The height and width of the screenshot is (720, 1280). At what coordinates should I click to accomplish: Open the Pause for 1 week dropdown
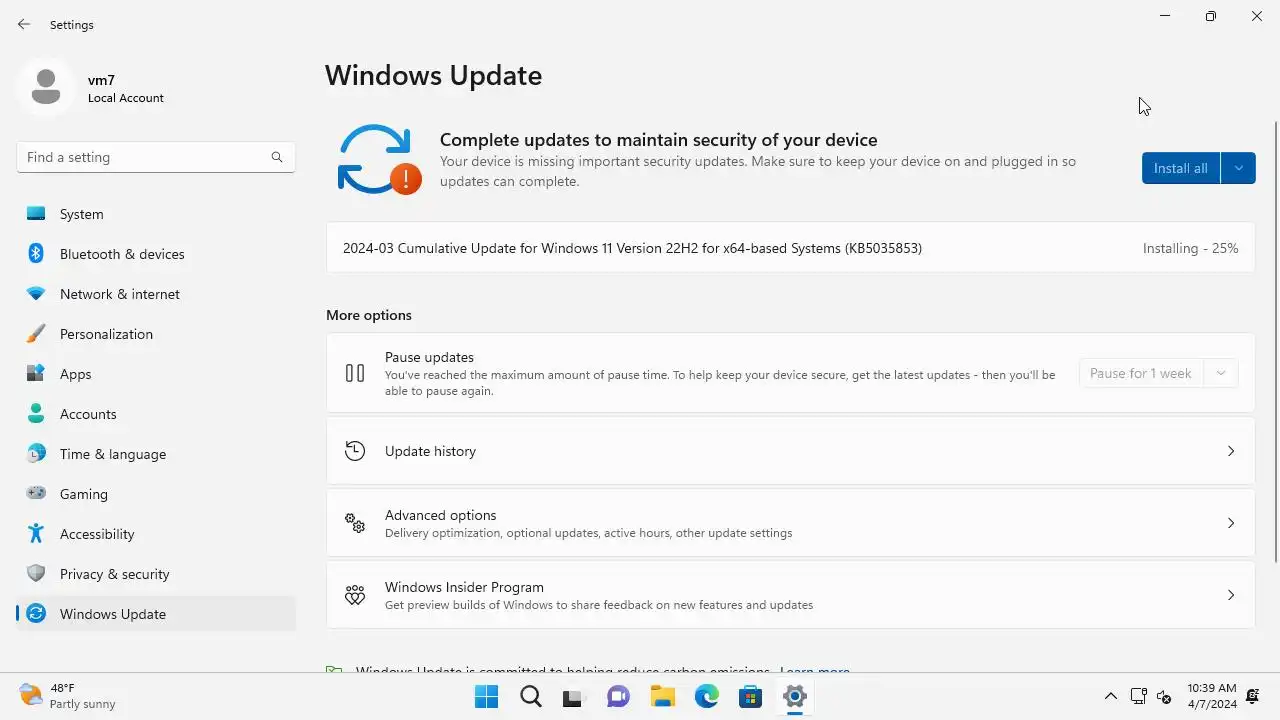point(1221,373)
